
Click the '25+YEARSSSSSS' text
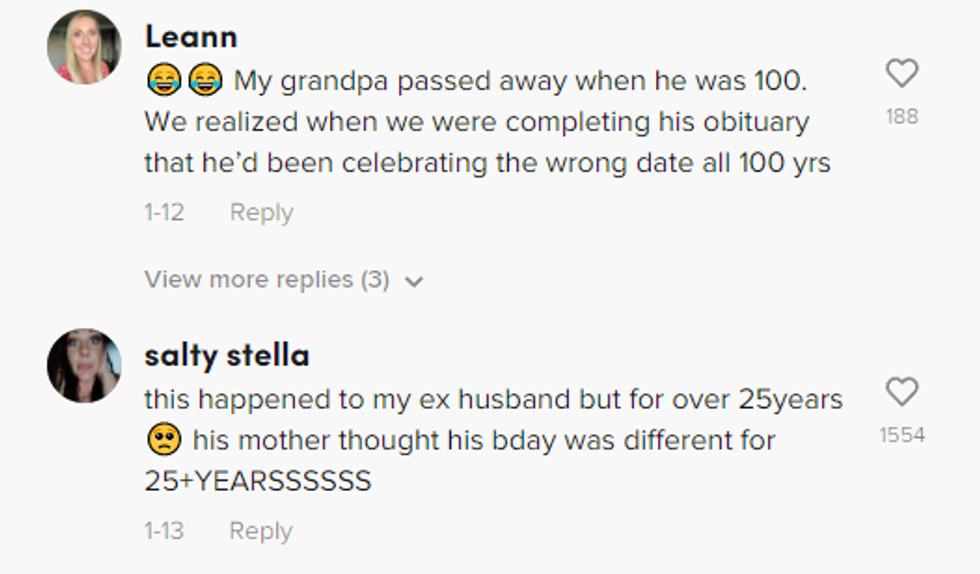257,481
